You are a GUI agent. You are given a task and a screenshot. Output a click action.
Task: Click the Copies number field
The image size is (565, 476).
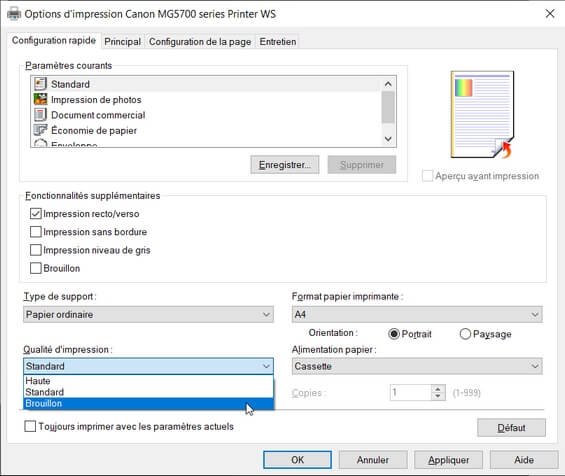(410, 392)
